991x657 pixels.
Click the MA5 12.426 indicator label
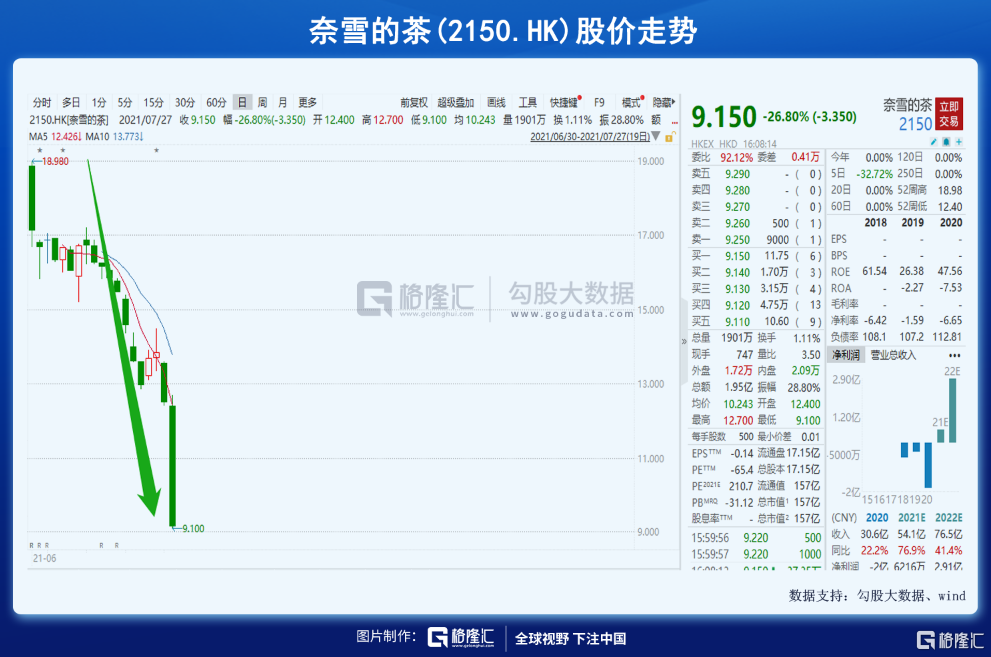55,136
